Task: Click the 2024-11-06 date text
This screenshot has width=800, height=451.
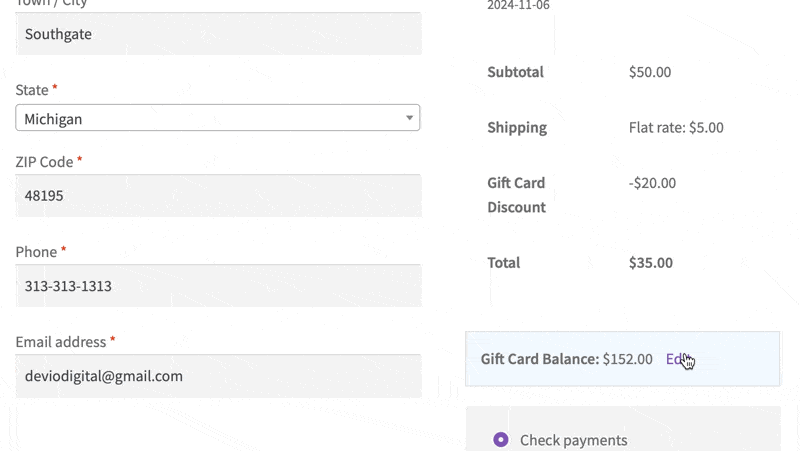Action: tap(518, 6)
